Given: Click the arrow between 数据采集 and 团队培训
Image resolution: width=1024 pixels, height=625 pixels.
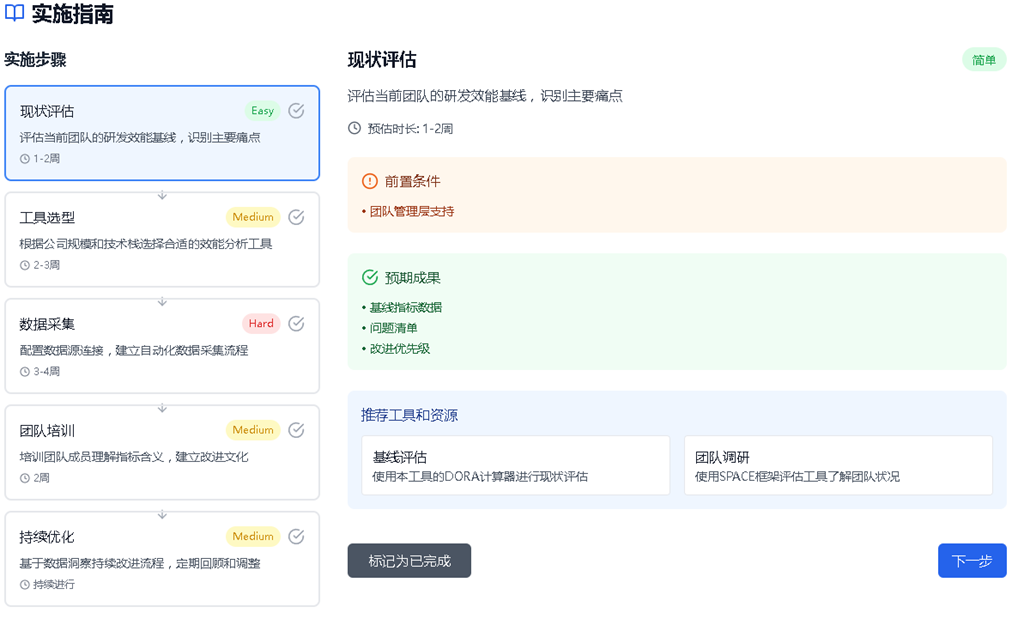Looking at the screenshot, I should [162, 408].
